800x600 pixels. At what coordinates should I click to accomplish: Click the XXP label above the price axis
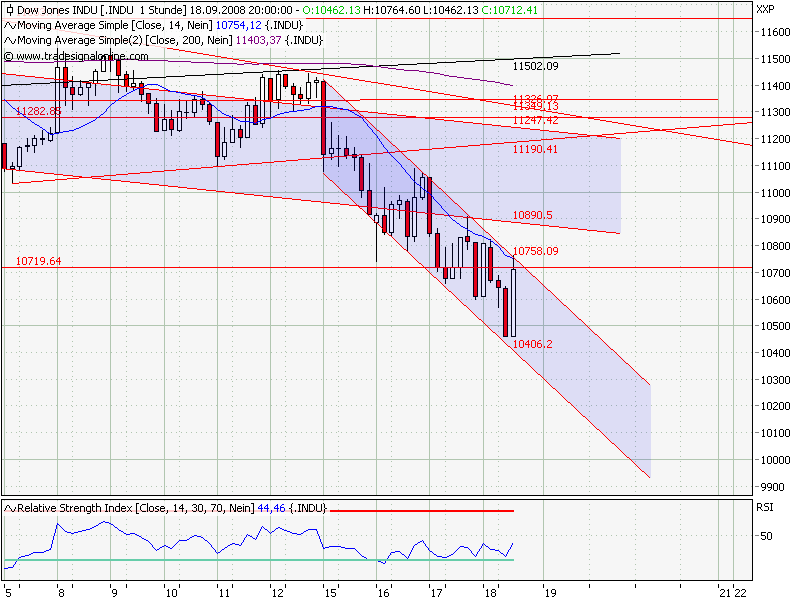click(765, 10)
